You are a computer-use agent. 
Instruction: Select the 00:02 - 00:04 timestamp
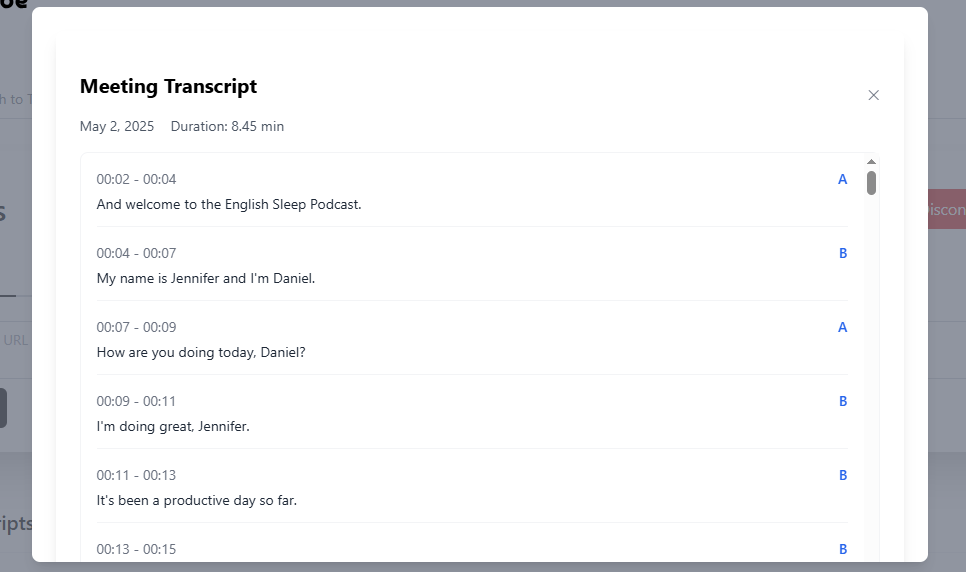[x=136, y=180]
